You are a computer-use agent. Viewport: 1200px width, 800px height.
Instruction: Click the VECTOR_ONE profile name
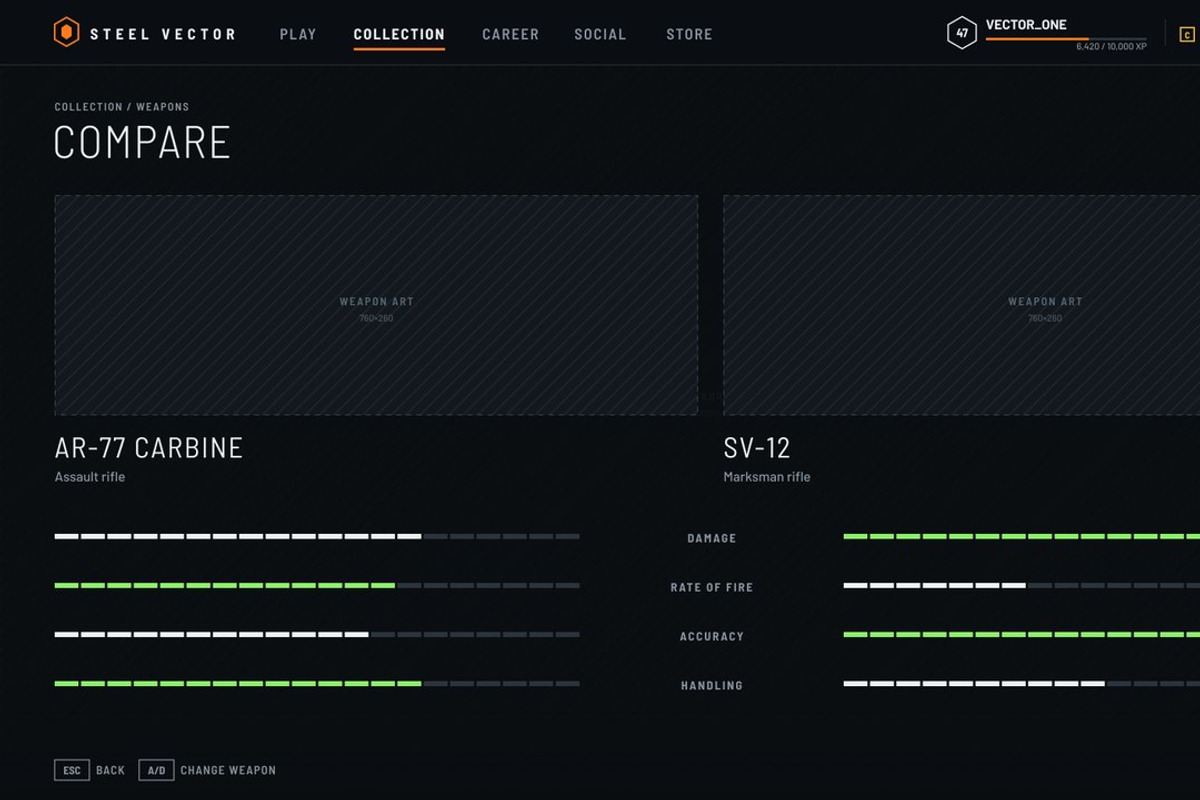(x=1026, y=25)
